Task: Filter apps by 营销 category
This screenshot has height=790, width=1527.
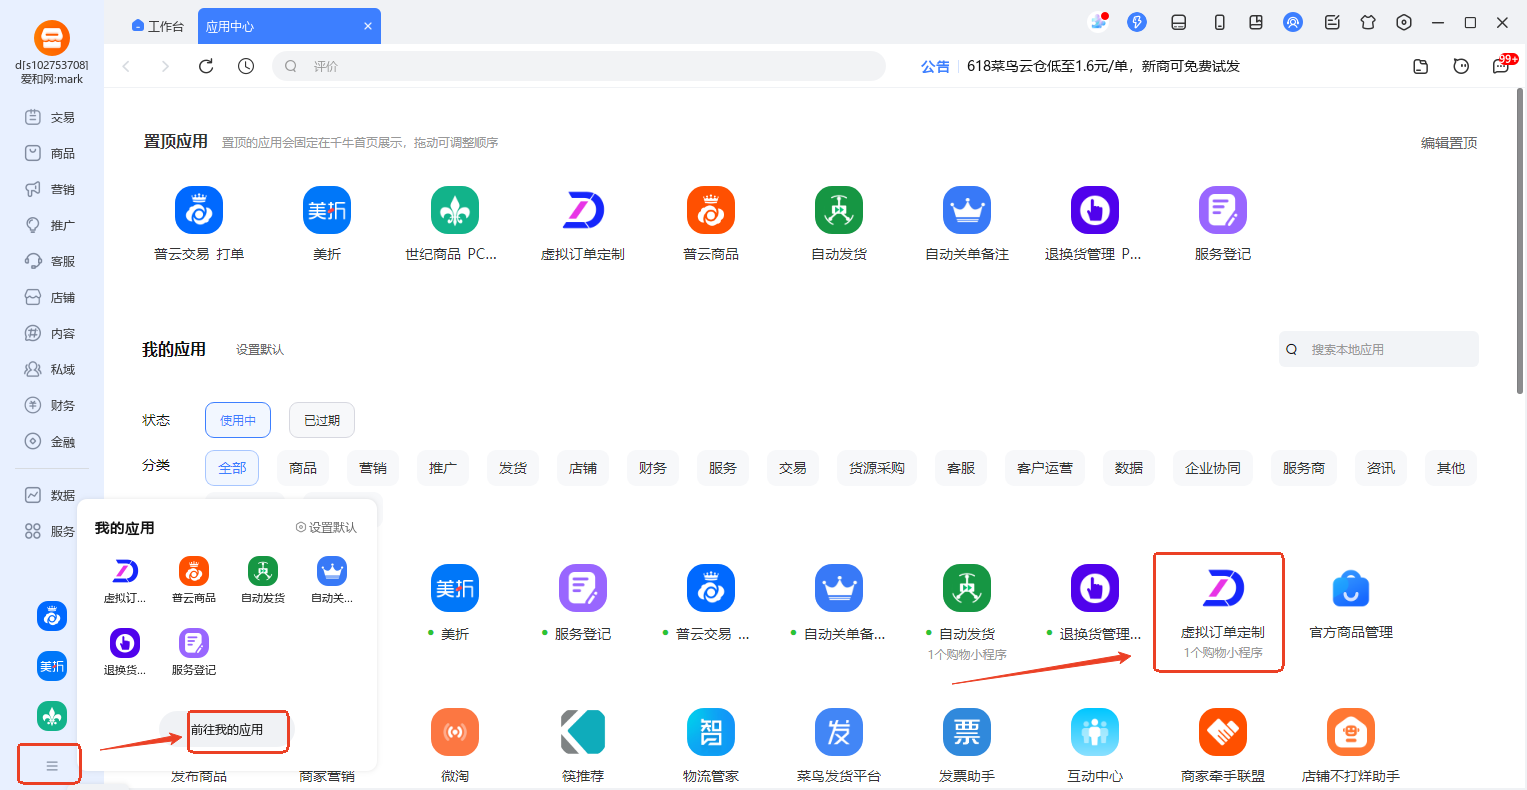Action: (x=373, y=468)
